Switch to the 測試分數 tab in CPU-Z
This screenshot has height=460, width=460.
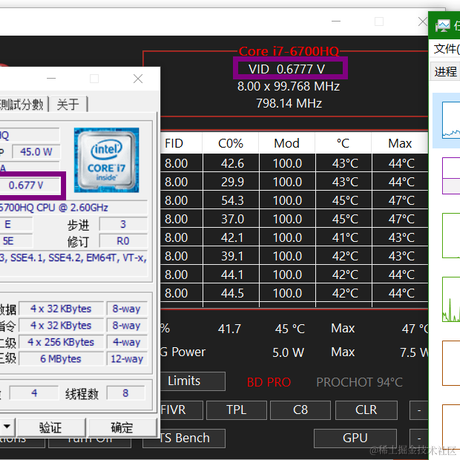(22, 104)
